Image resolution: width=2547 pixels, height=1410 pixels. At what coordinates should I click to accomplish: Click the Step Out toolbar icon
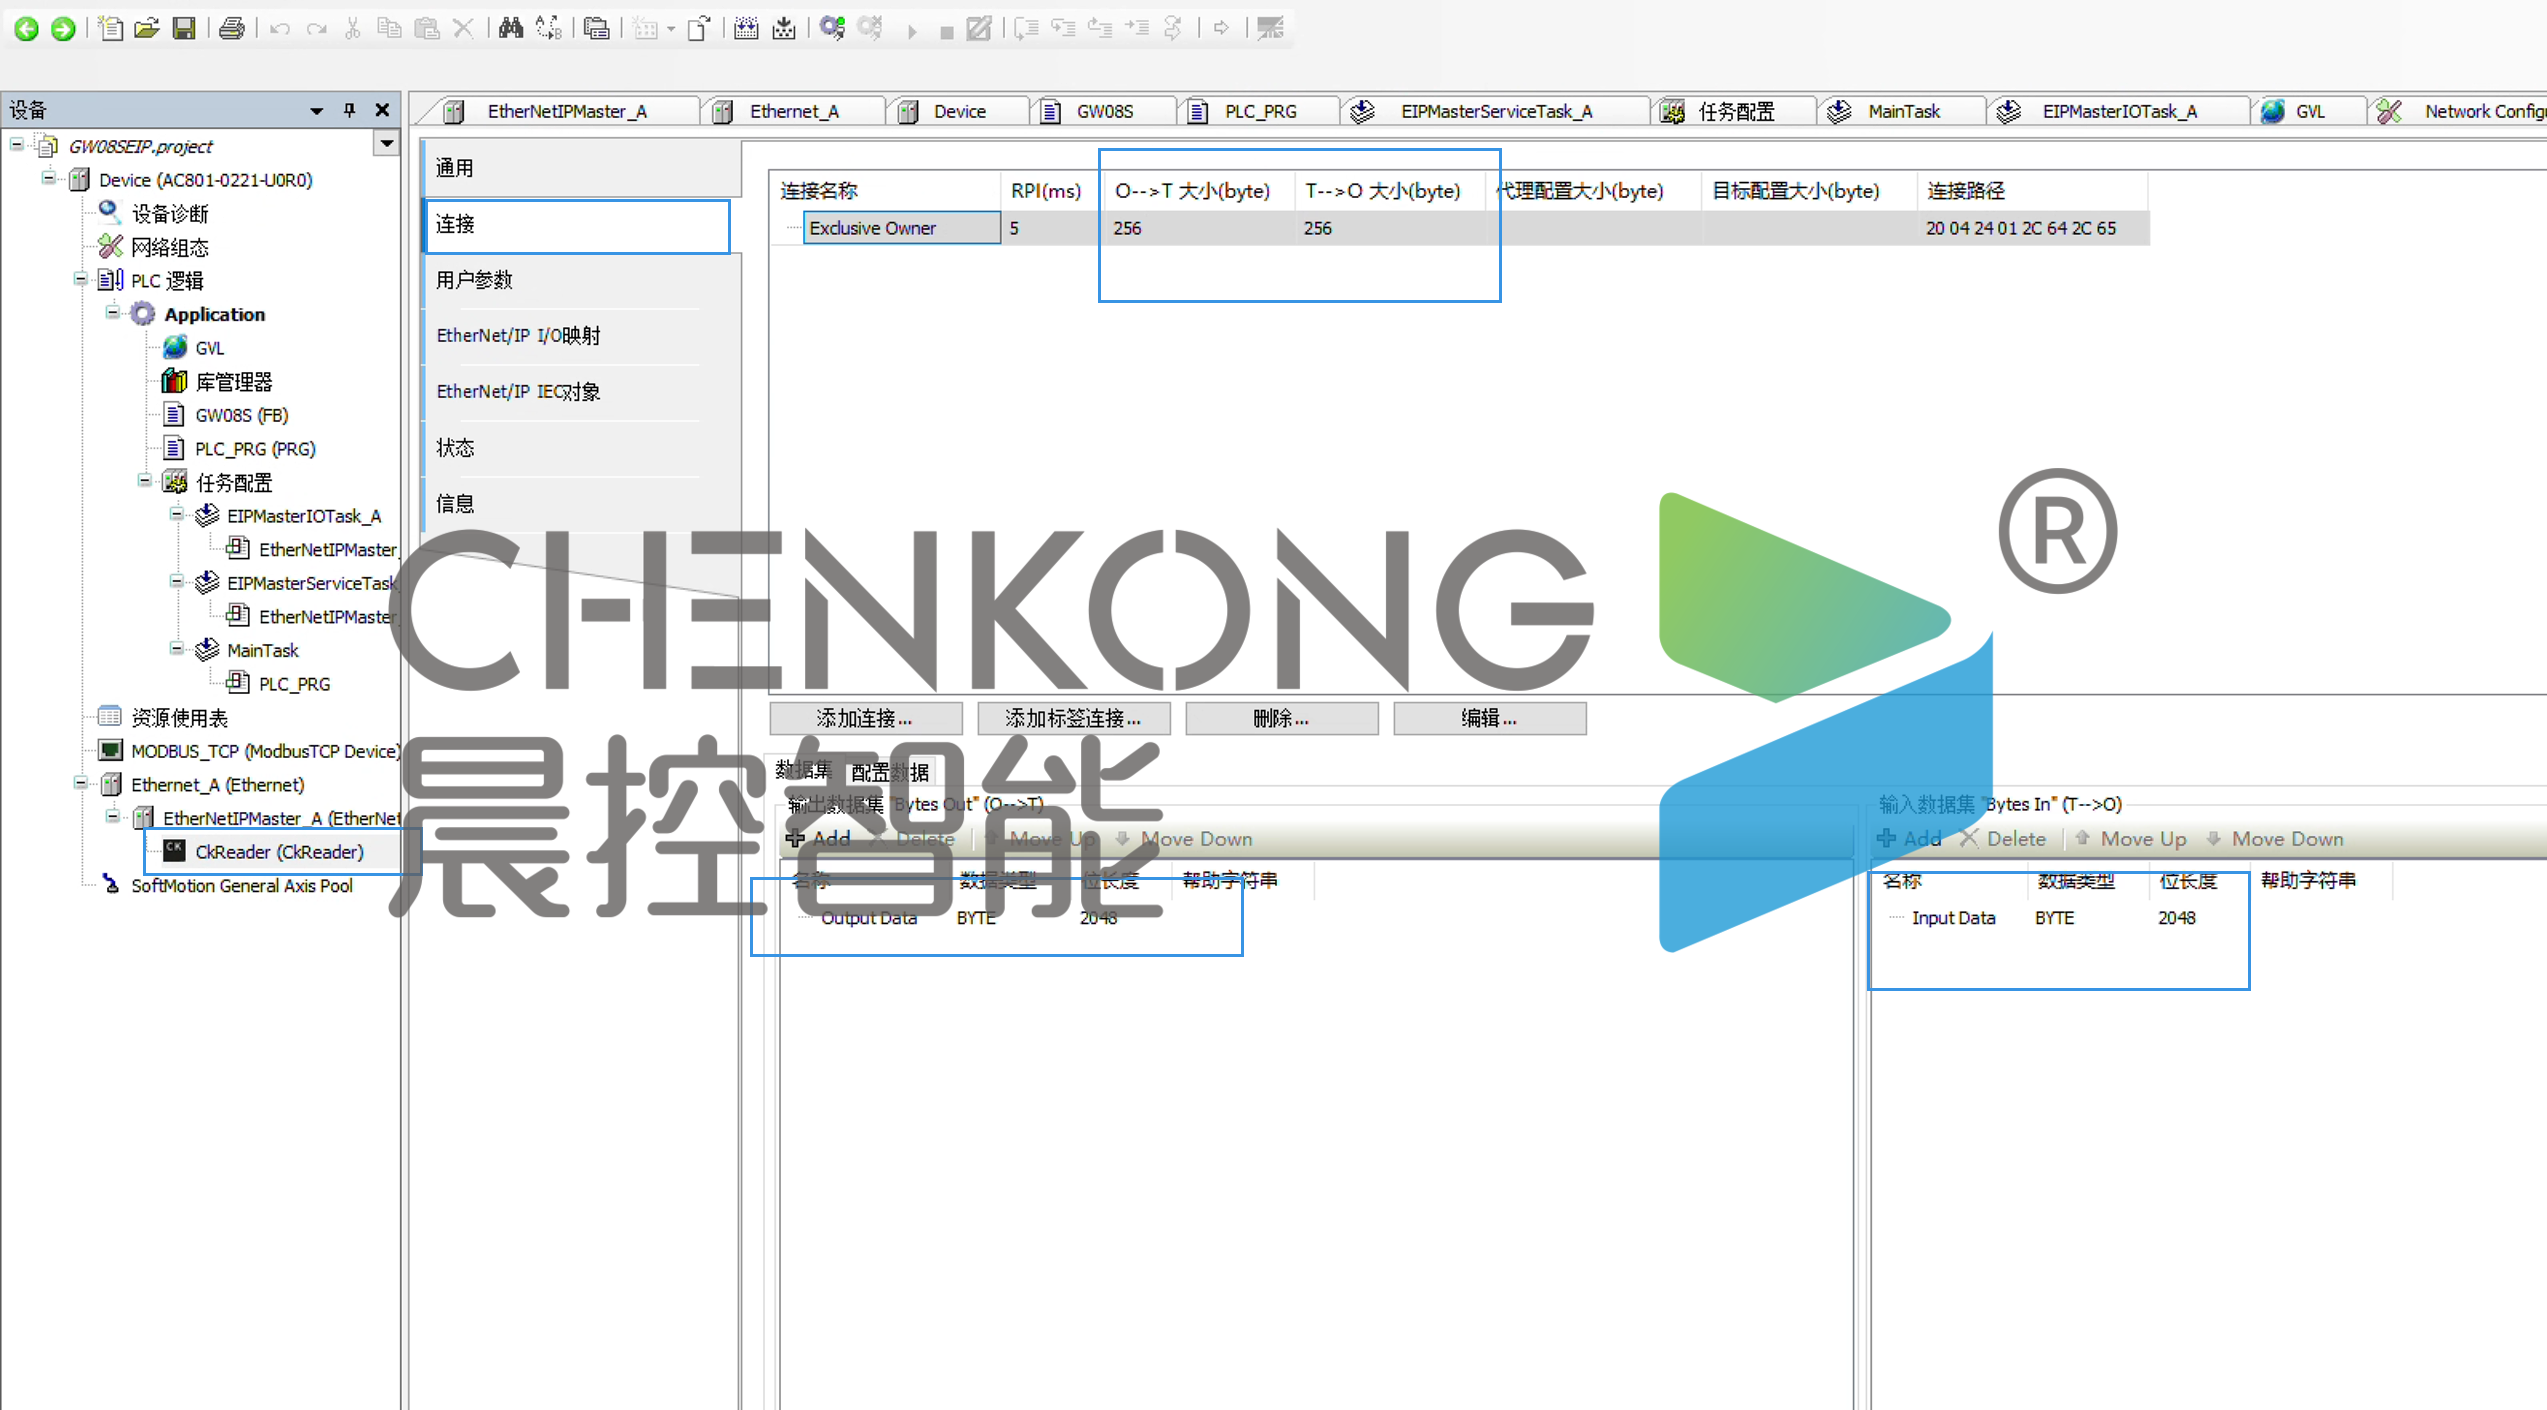[x=1100, y=28]
